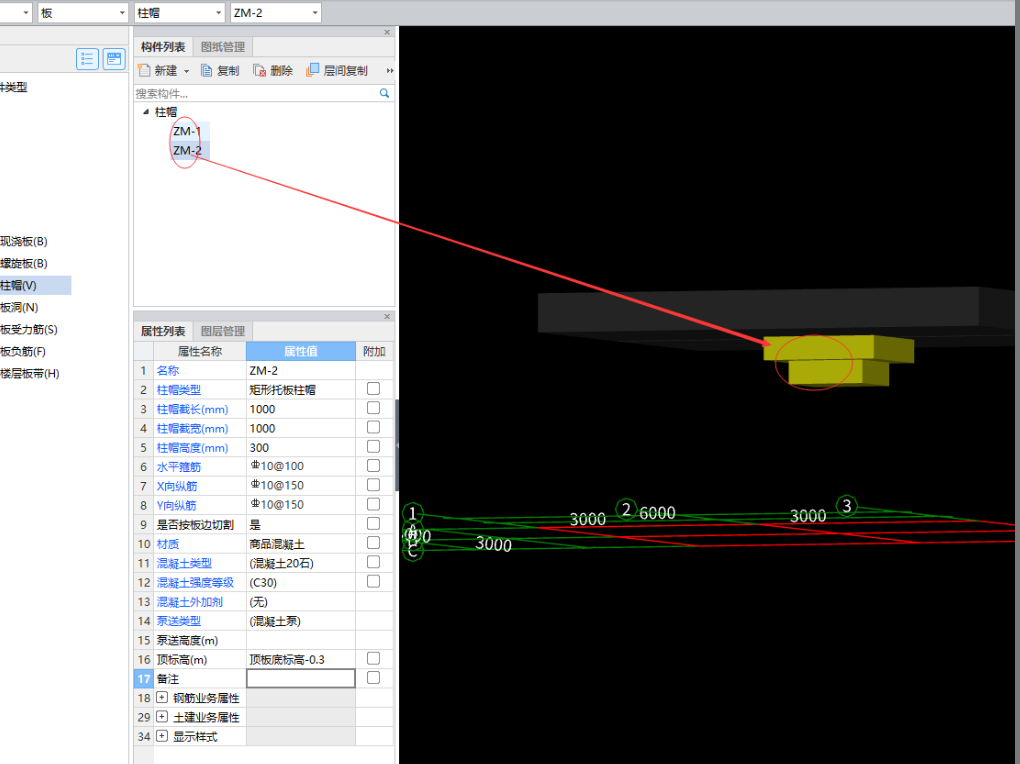Tick the 柱帽截宽 附加 checkbox
This screenshot has width=1020, height=764.
pos(373,427)
